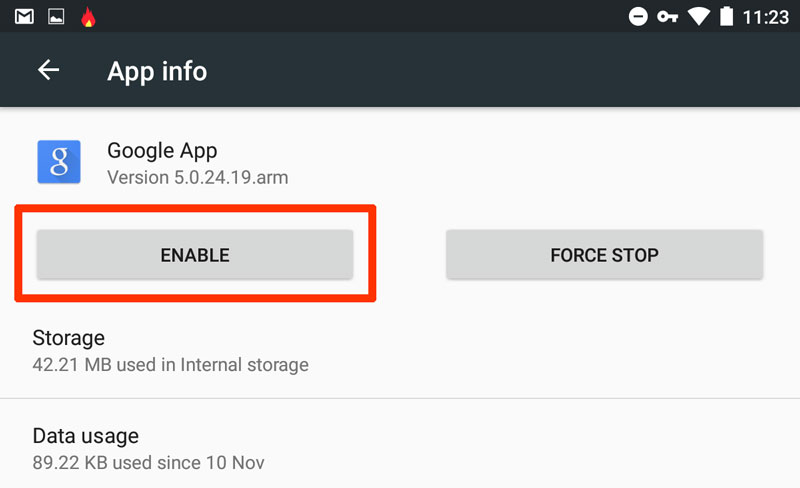Open the Storage section
800x488 pixels.
click(400, 351)
